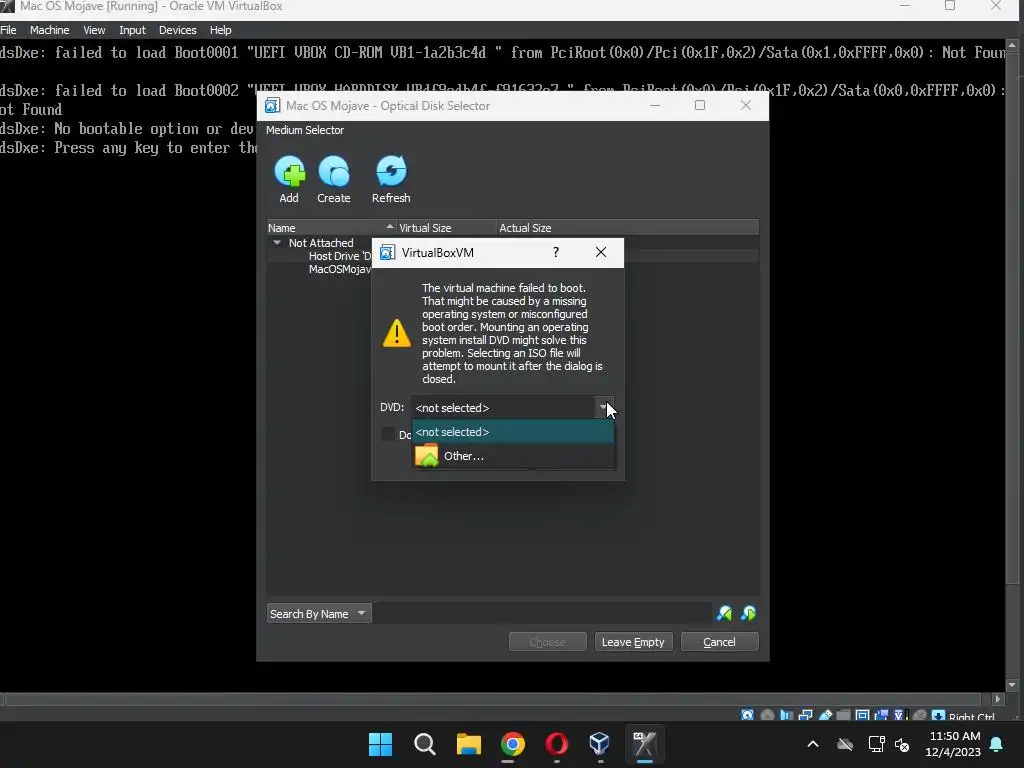Click the shared folders status bar icon
The width and height of the screenshot is (1024, 768).
click(843, 716)
